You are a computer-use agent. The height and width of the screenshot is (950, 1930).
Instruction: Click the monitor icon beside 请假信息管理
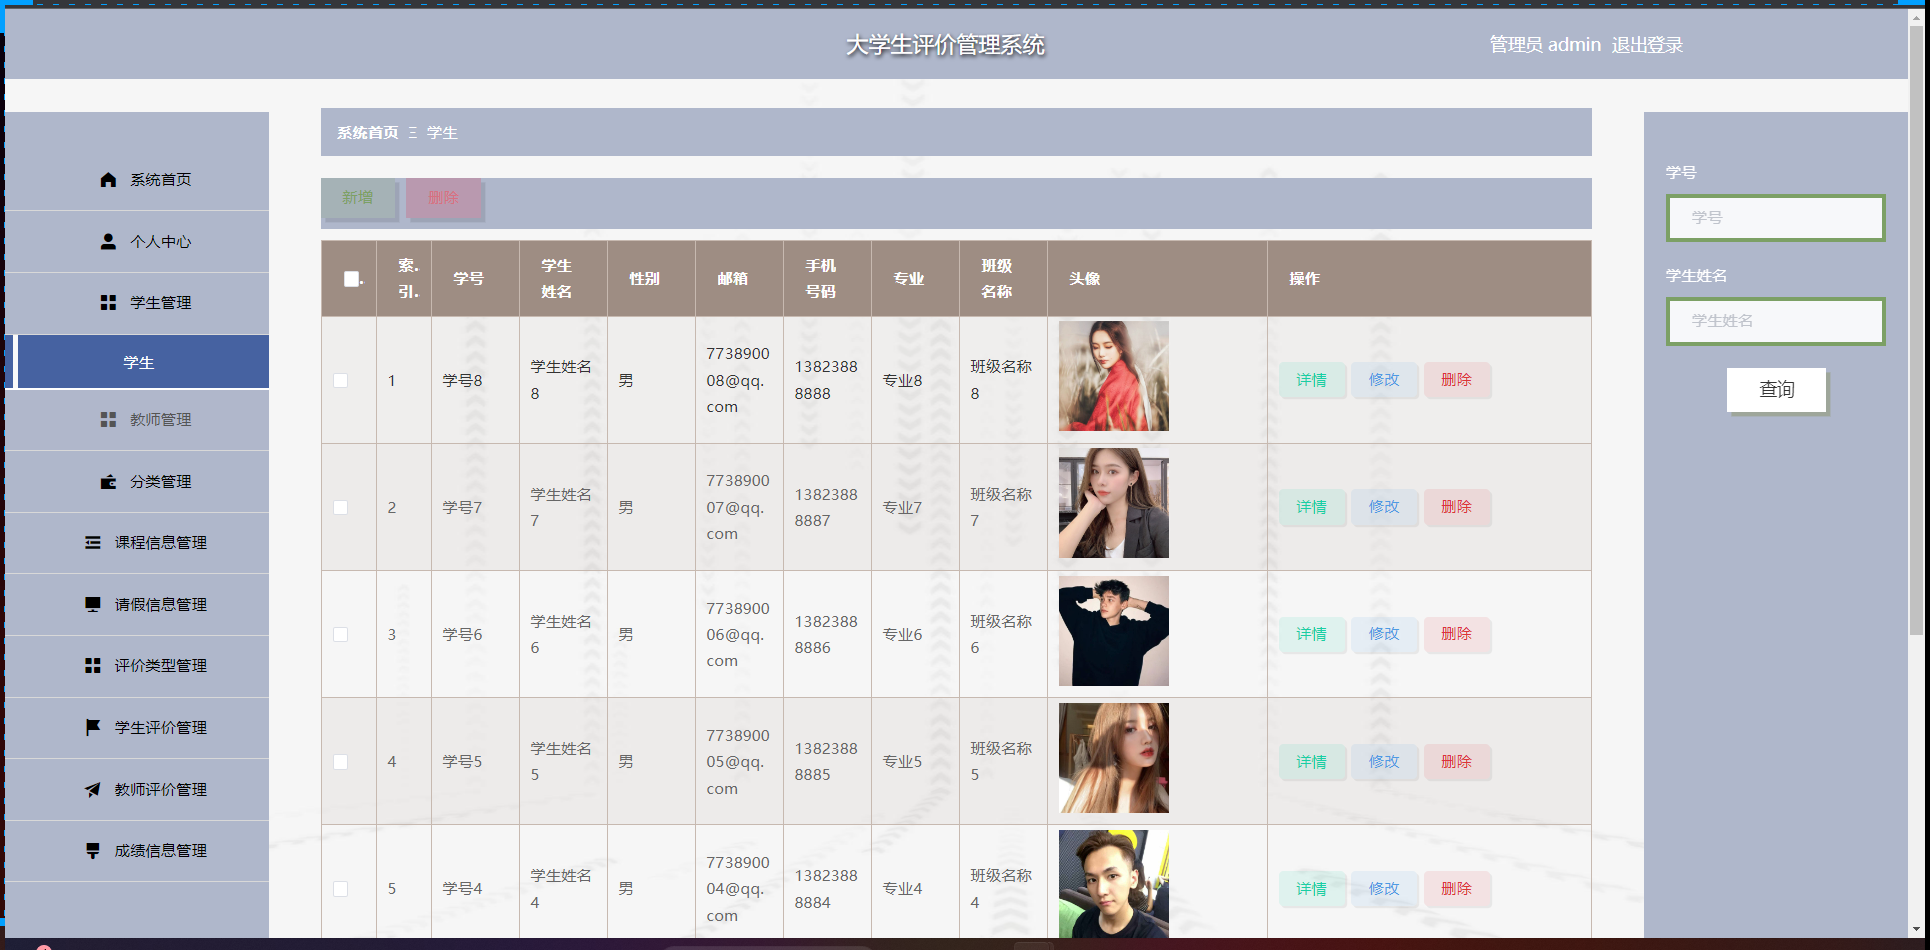pos(93,604)
